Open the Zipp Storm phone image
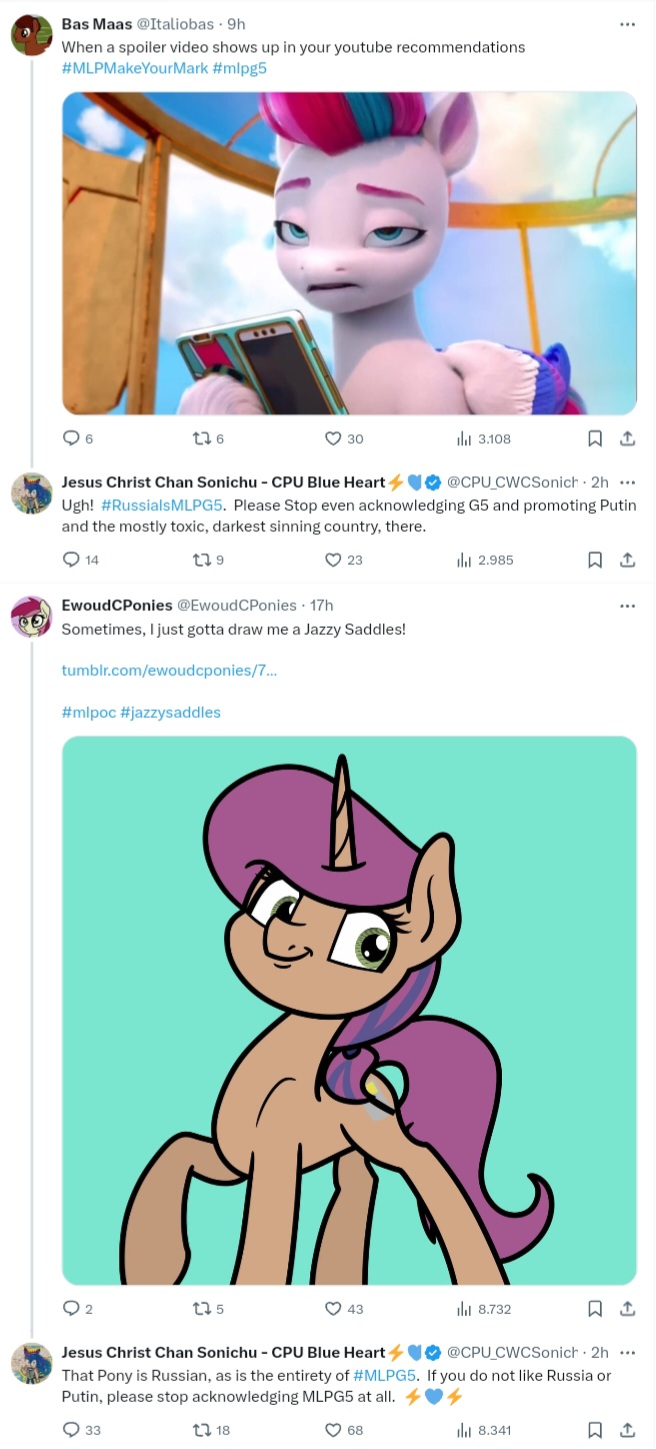 (349, 253)
